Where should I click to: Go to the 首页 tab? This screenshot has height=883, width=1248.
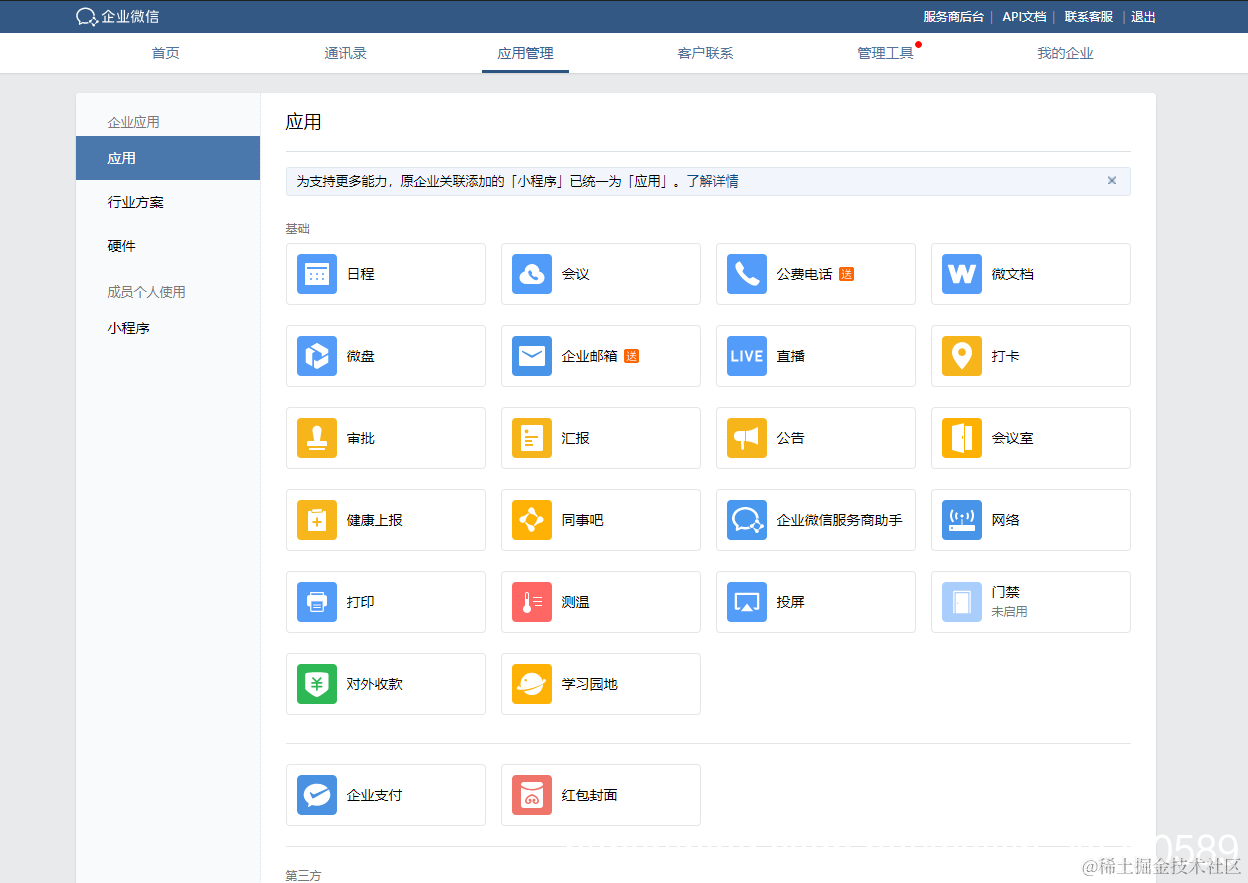[166, 53]
